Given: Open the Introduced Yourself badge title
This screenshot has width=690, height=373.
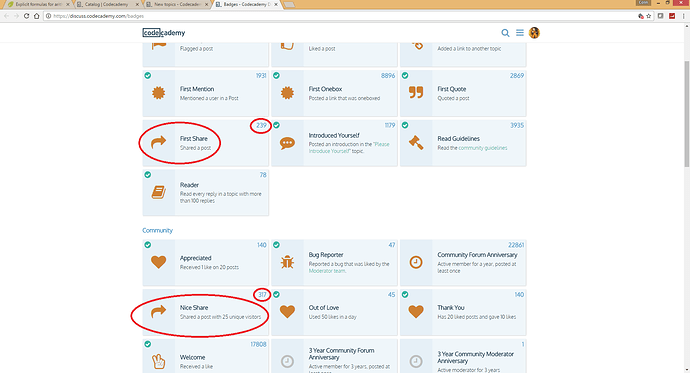Looking at the screenshot, I should [x=334, y=135].
